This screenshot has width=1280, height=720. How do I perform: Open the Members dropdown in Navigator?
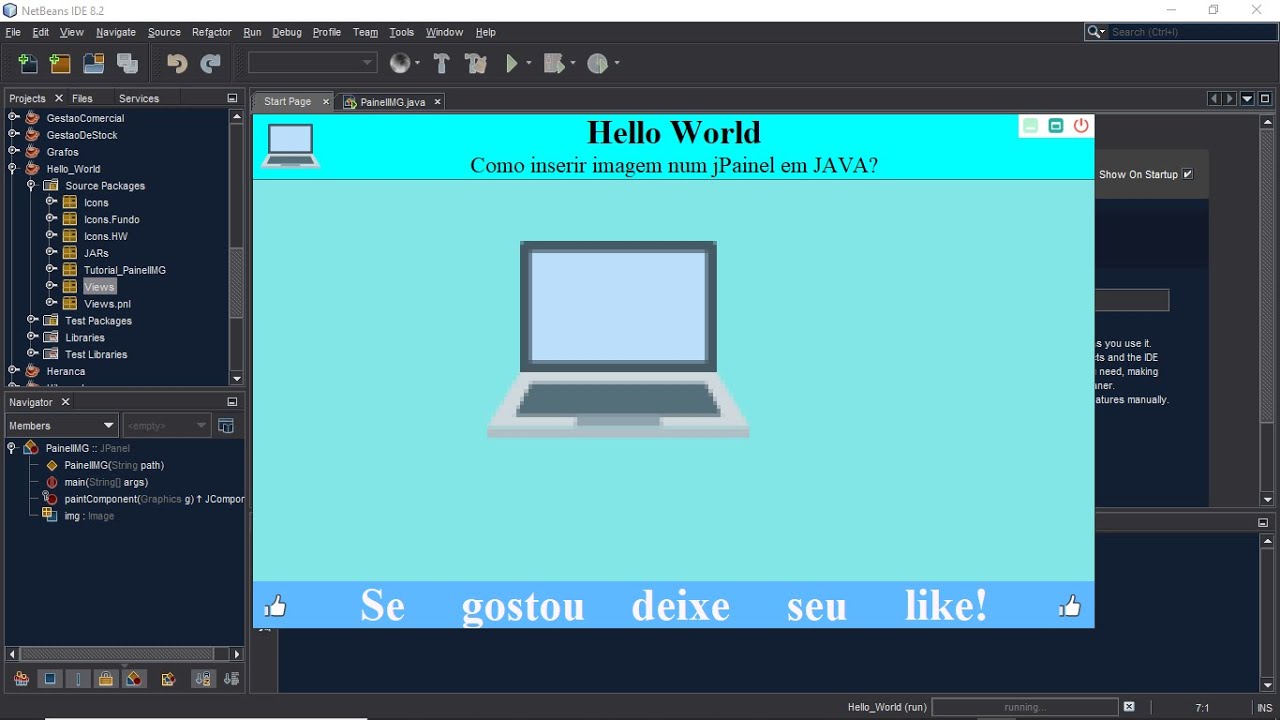61,426
